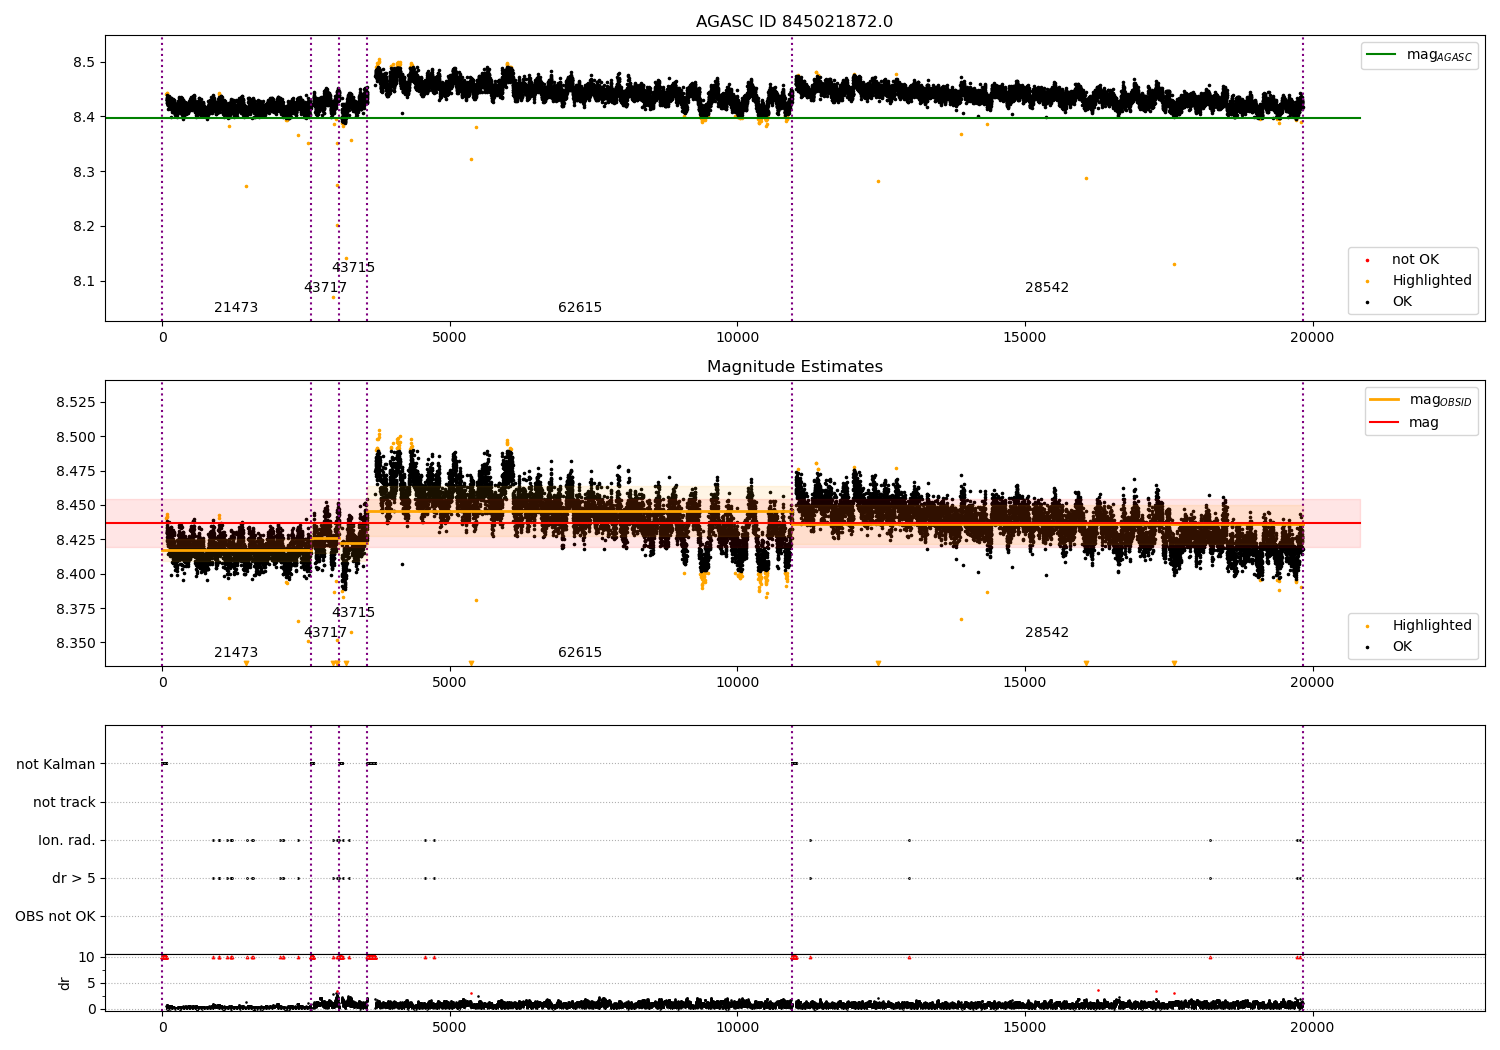Click the dr > 5 row label

[x=74, y=879]
